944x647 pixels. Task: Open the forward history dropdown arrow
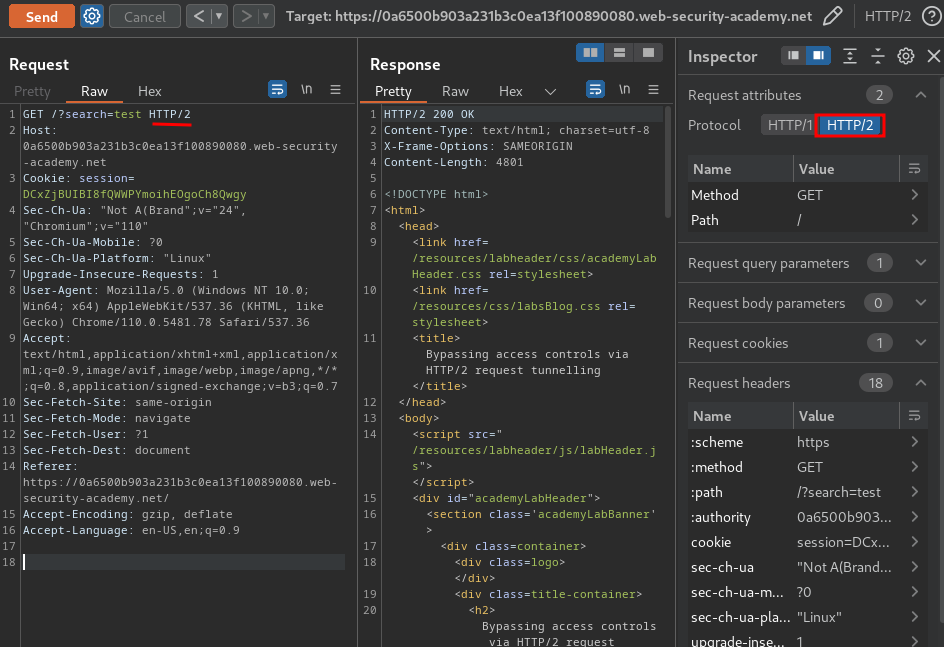(x=266, y=16)
